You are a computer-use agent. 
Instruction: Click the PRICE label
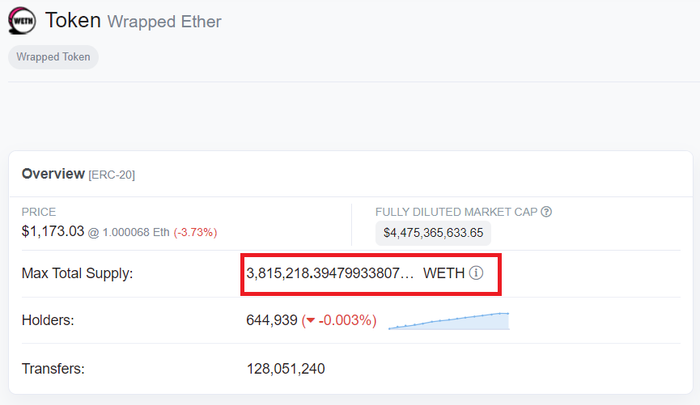39,212
